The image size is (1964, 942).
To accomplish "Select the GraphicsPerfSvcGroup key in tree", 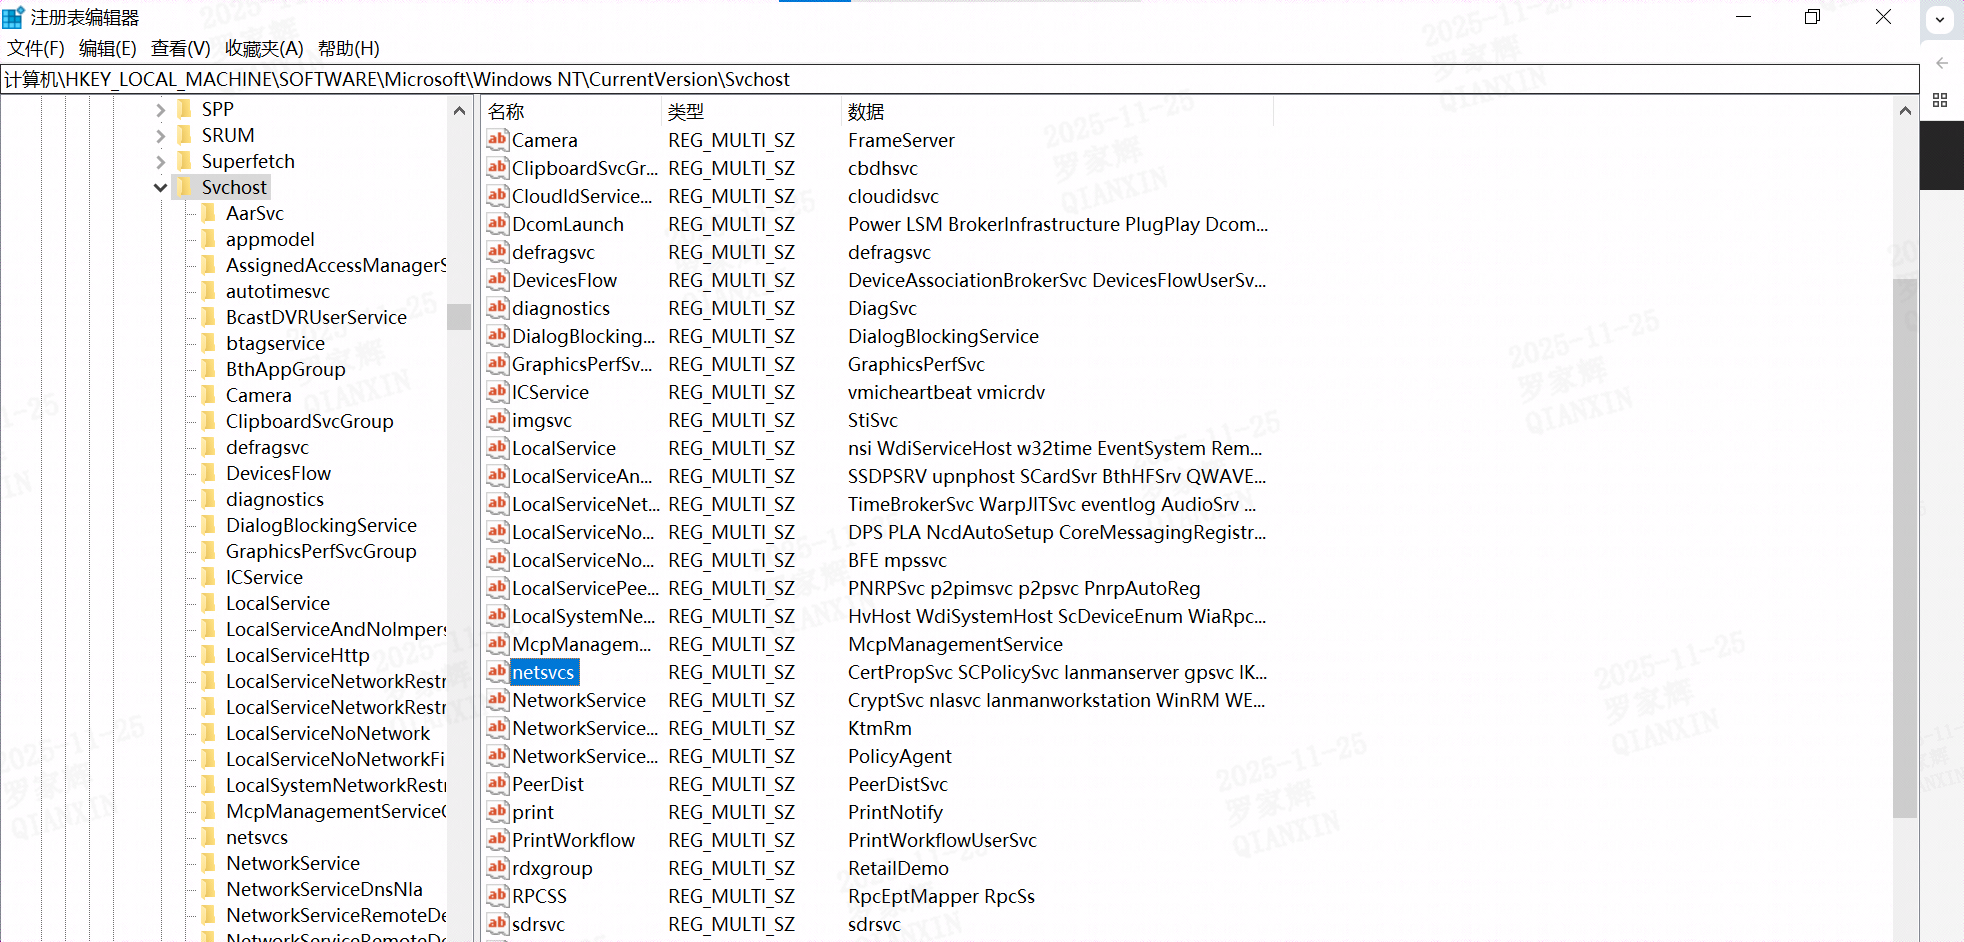I will click(x=321, y=551).
